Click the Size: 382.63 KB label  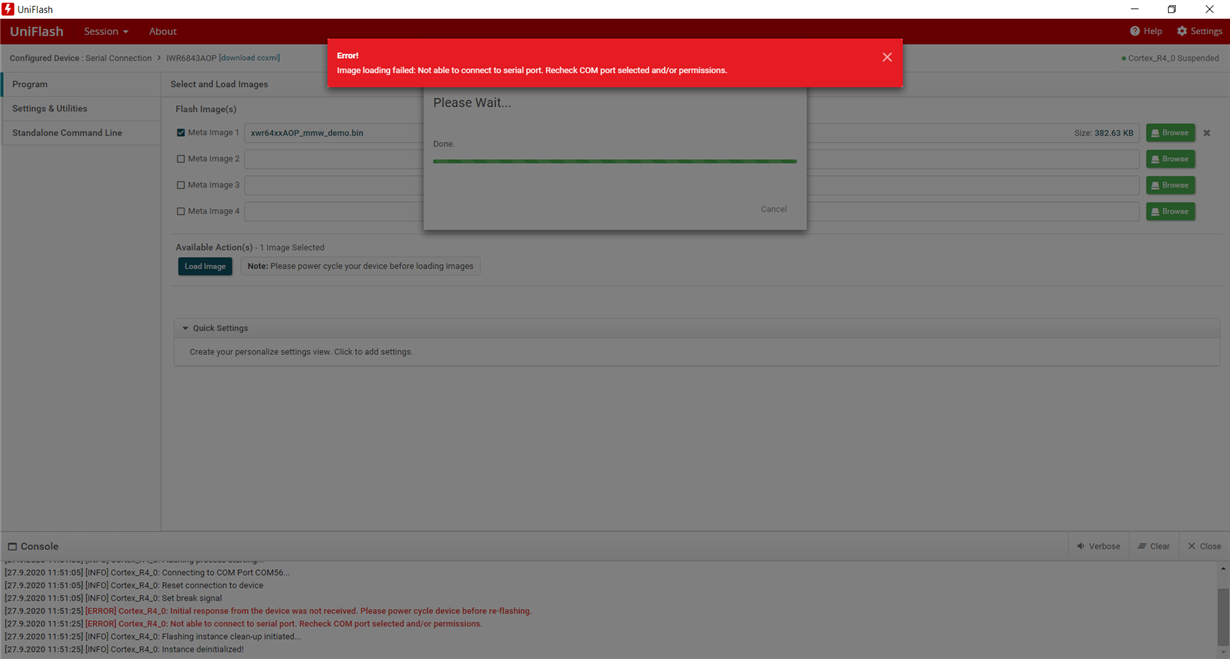[1104, 133]
